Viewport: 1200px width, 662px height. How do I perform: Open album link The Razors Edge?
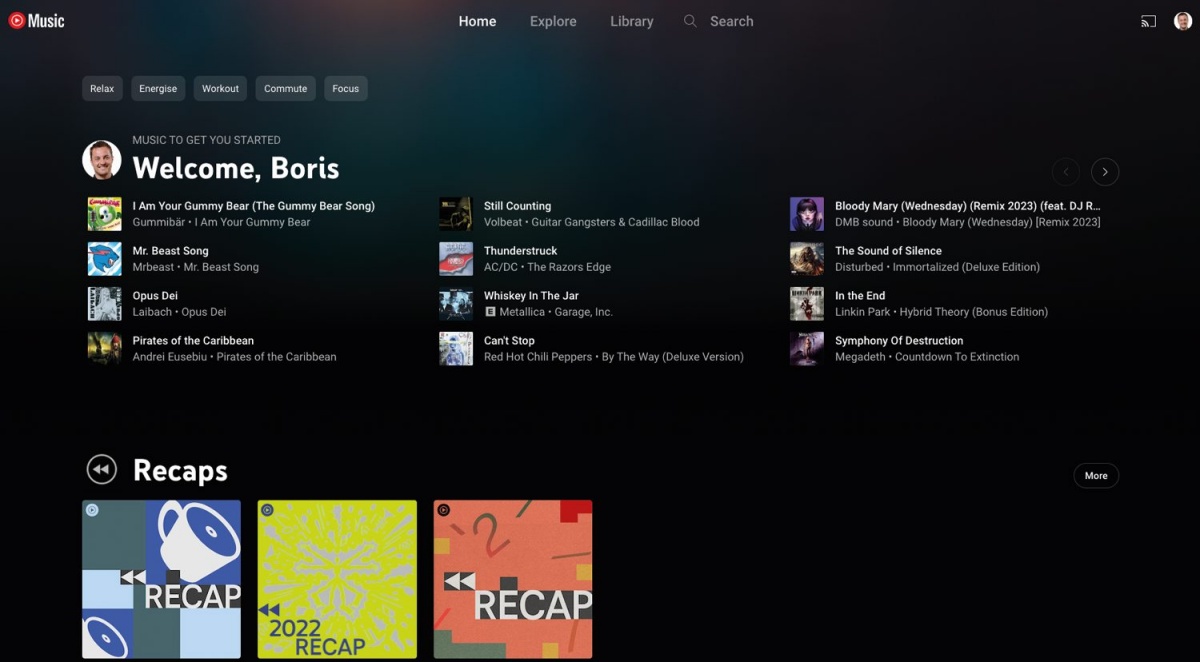click(x=569, y=267)
